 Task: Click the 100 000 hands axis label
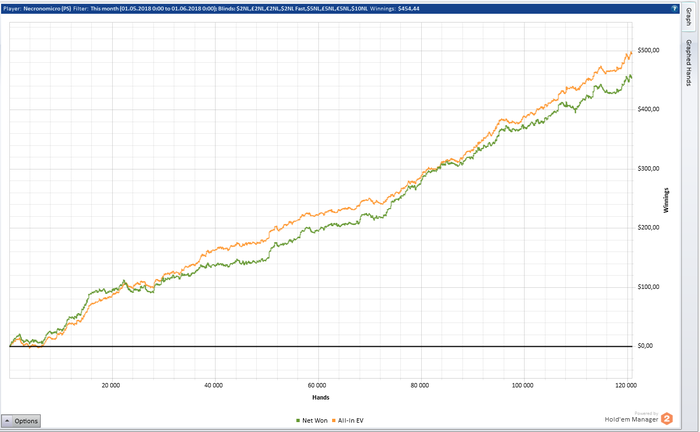(522, 386)
